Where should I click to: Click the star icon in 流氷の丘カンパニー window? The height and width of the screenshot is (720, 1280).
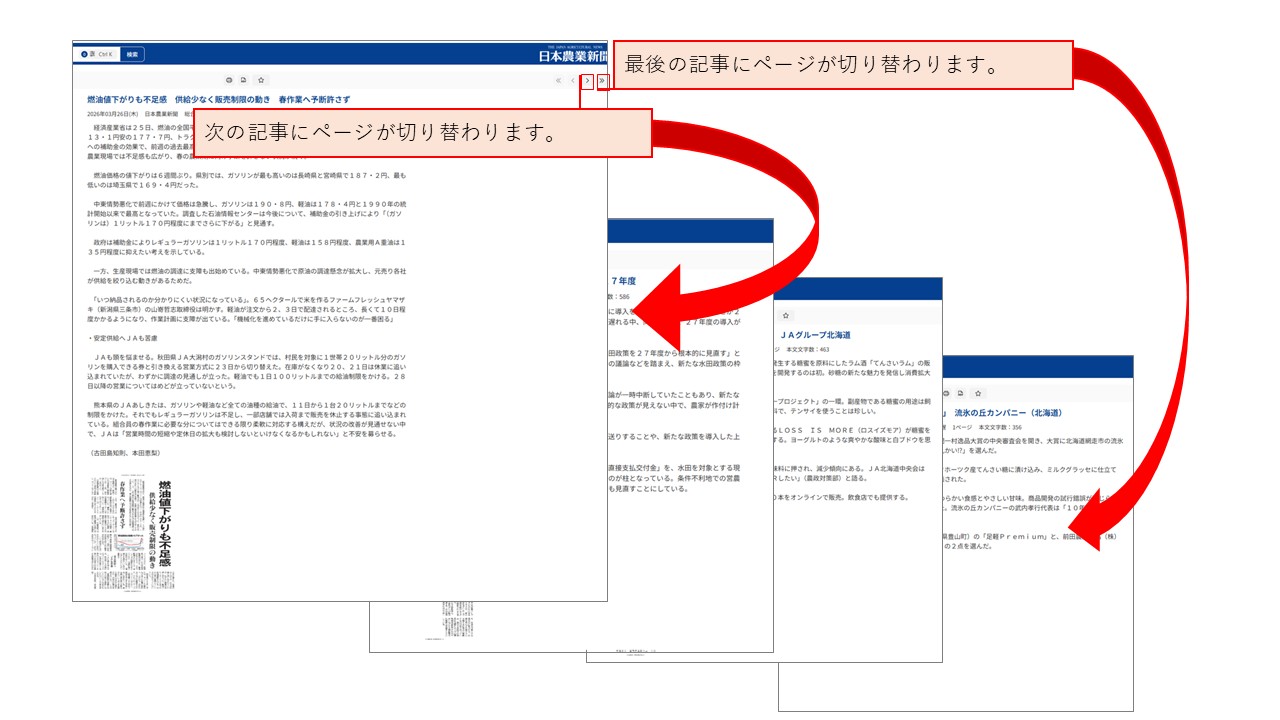point(978,393)
